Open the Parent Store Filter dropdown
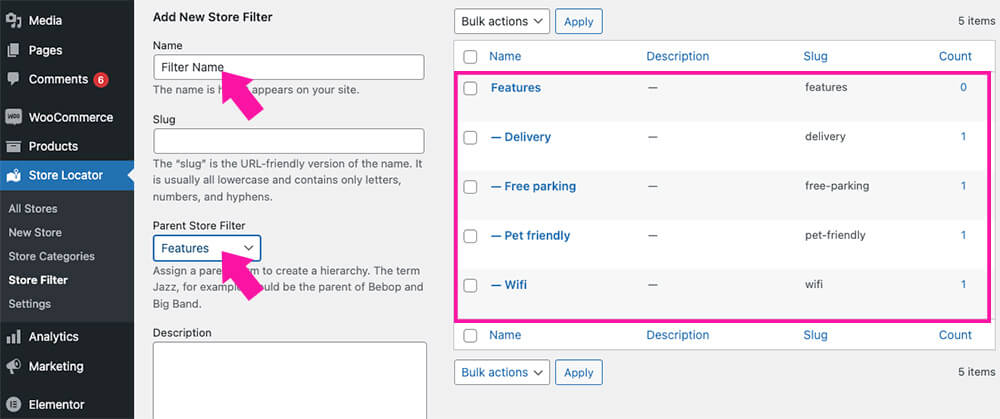This screenshot has height=419, width=1000. coord(207,248)
